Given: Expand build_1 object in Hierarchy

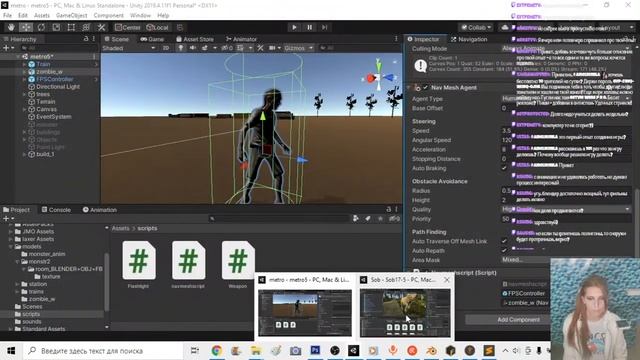Looking at the screenshot, I should click(x=24, y=154).
